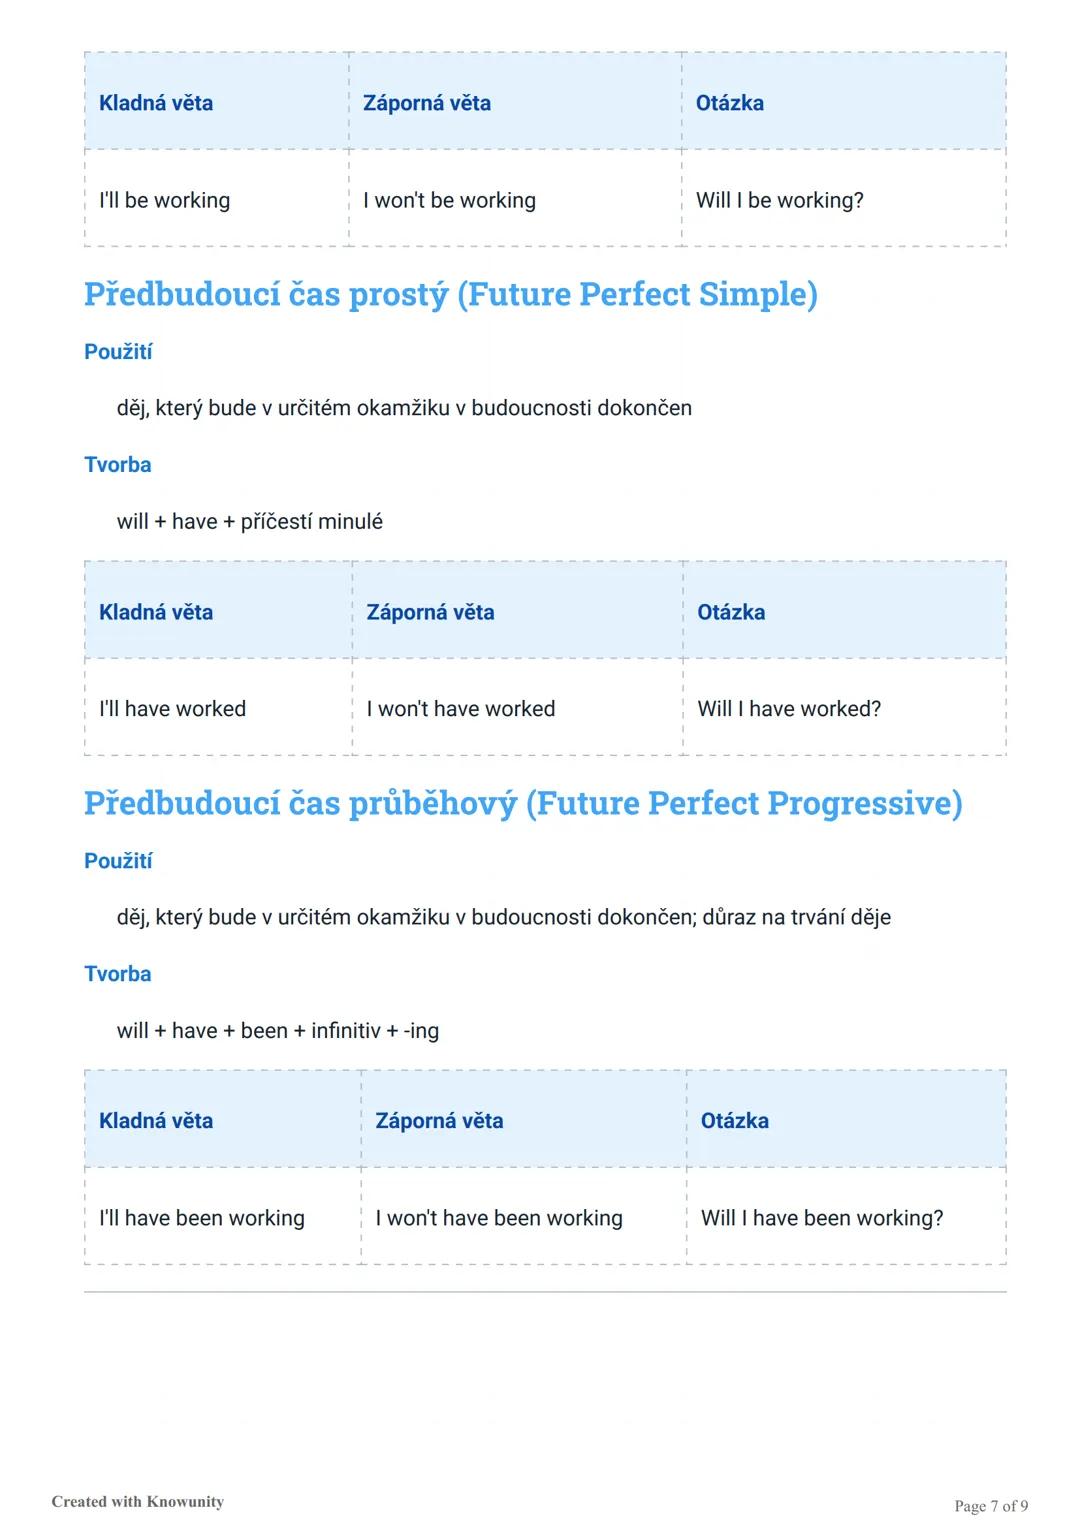Click the Future Perfect Simple heading
Screen dimensions: 1080x1527
tap(450, 294)
